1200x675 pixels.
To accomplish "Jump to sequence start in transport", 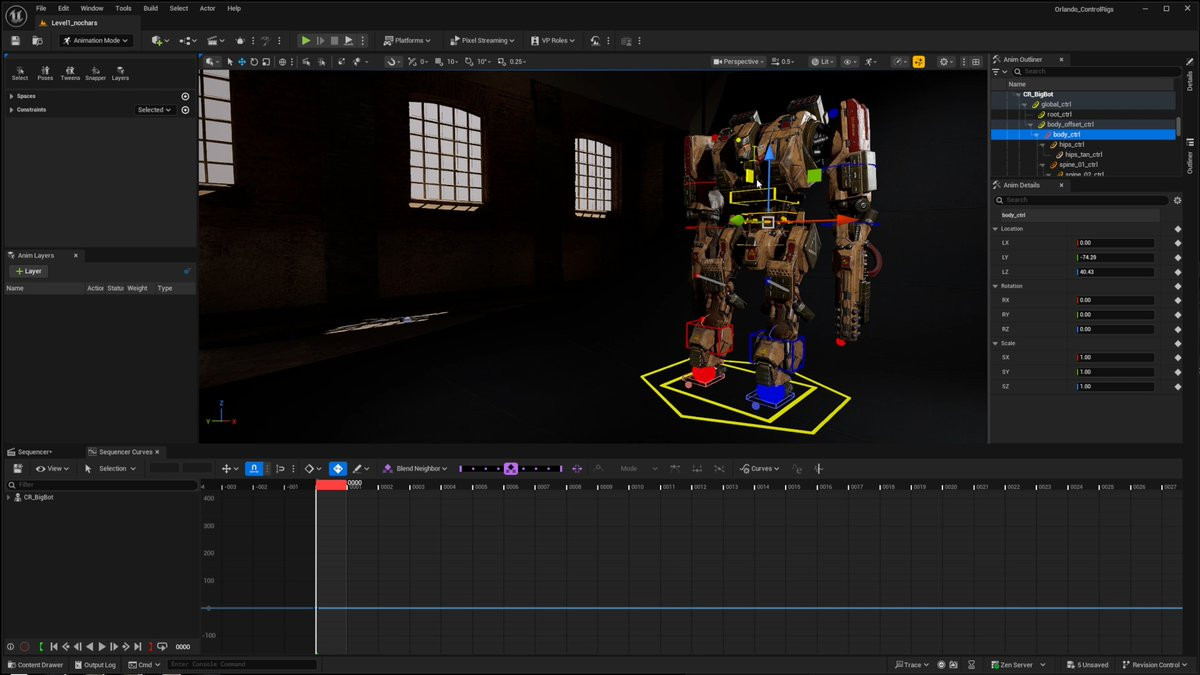I will click(x=54, y=647).
